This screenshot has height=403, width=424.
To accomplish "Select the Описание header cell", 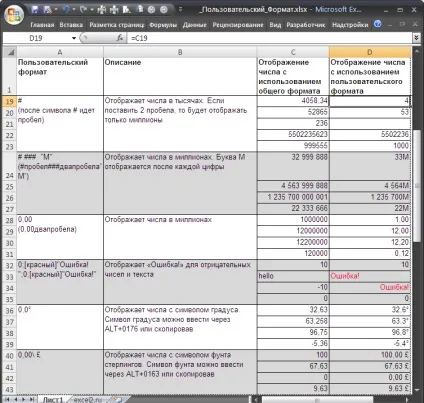I will tap(180, 76).
